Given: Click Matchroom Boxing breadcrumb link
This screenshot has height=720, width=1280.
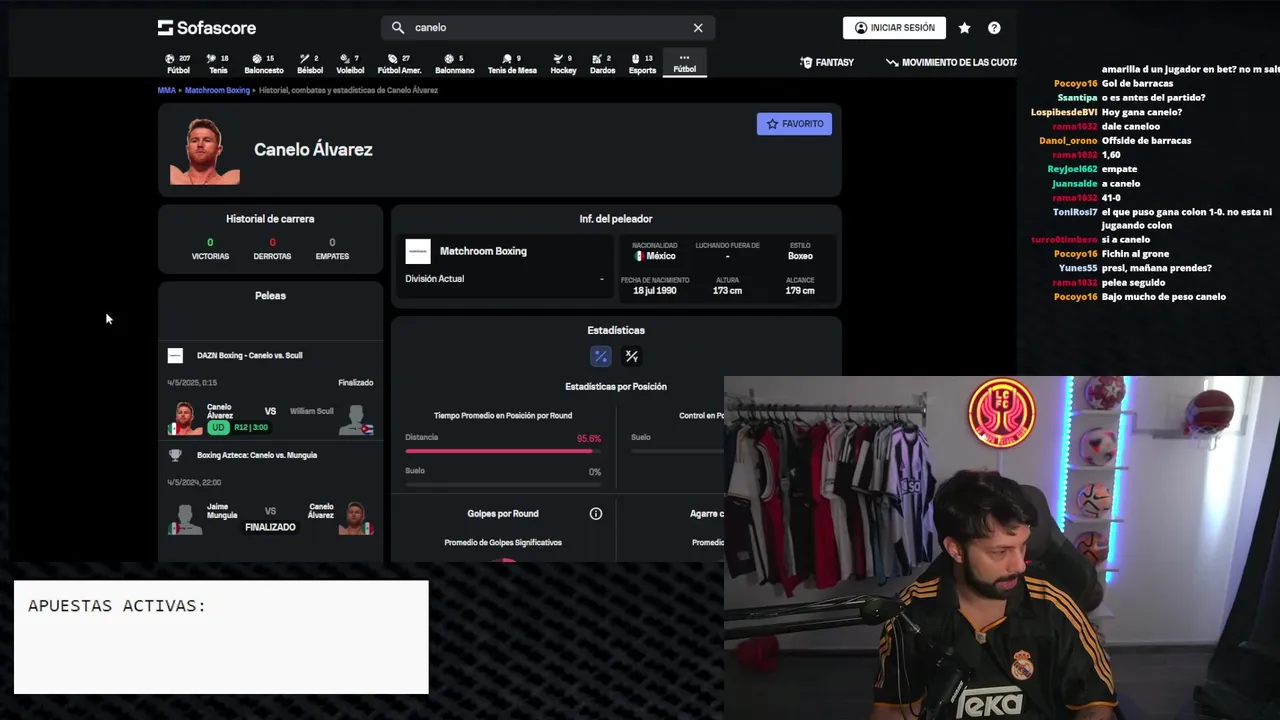Looking at the screenshot, I should click(x=217, y=90).
